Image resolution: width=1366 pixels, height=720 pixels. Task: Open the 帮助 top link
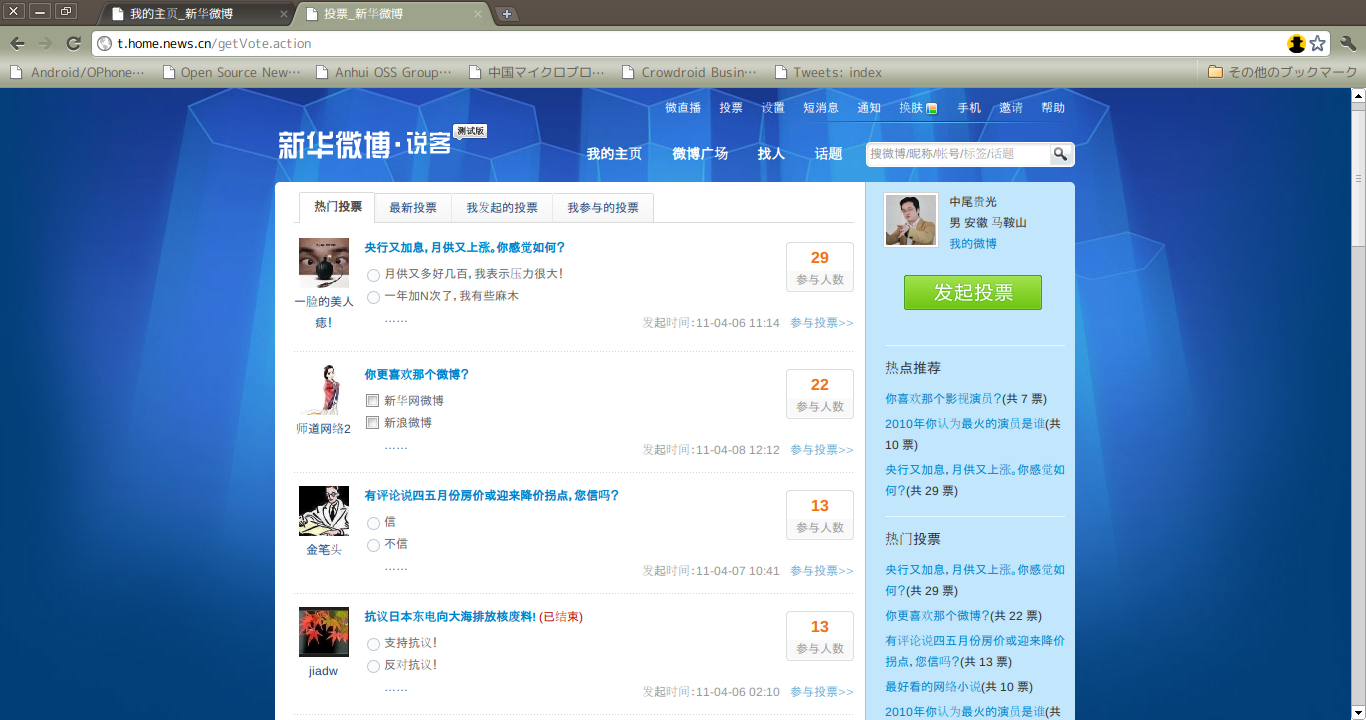coord(1053,108)
